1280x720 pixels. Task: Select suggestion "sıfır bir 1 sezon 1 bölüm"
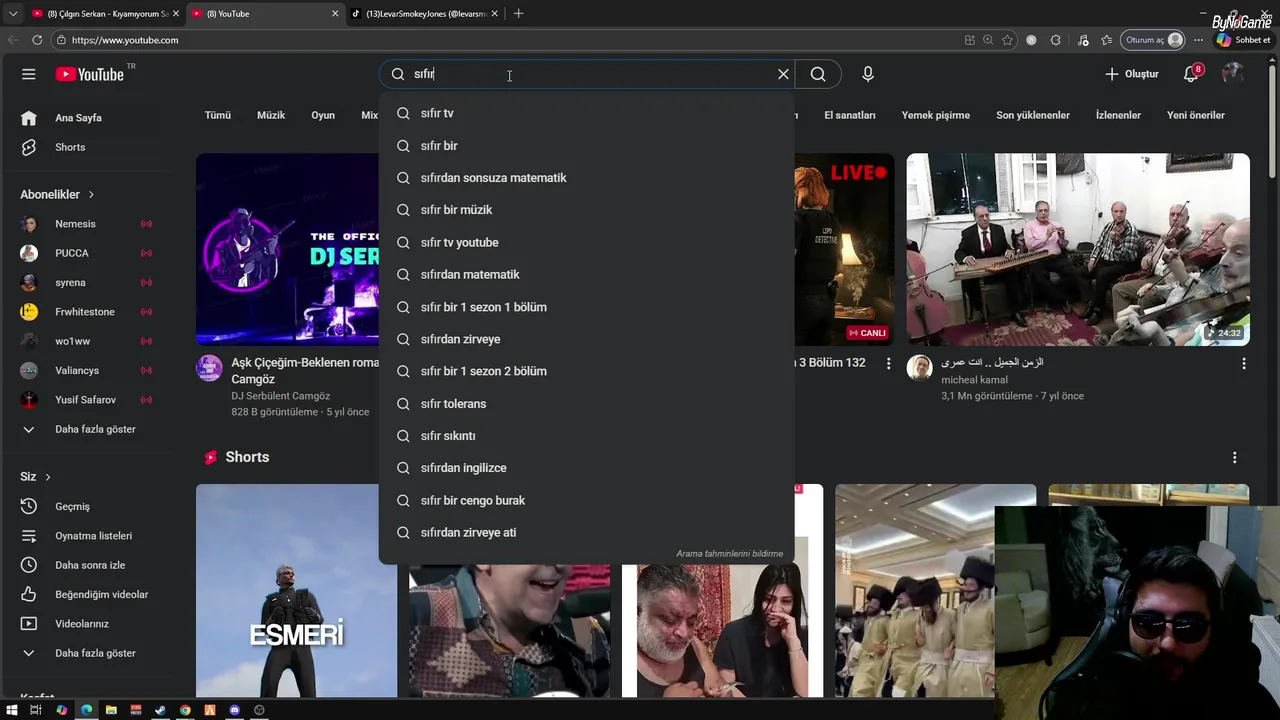coord(587,307)
